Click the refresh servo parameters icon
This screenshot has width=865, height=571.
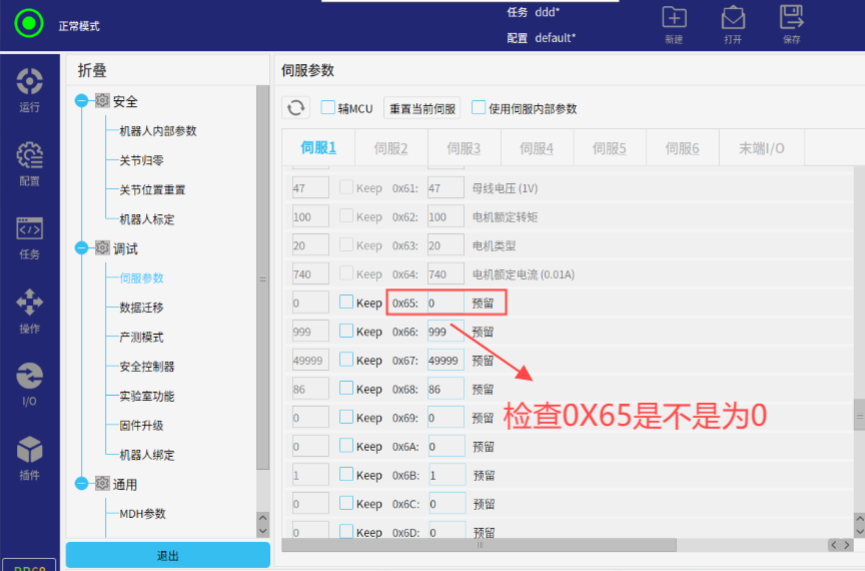click(x=296, y=108)
